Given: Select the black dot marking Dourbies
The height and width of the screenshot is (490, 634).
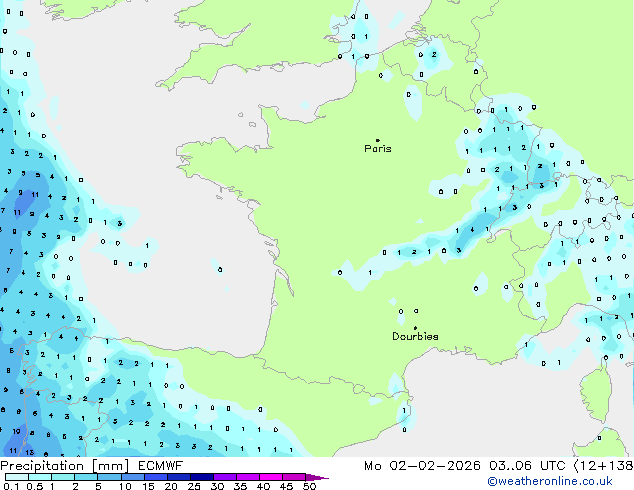Looking at the screenshot, I should [415, 328].
